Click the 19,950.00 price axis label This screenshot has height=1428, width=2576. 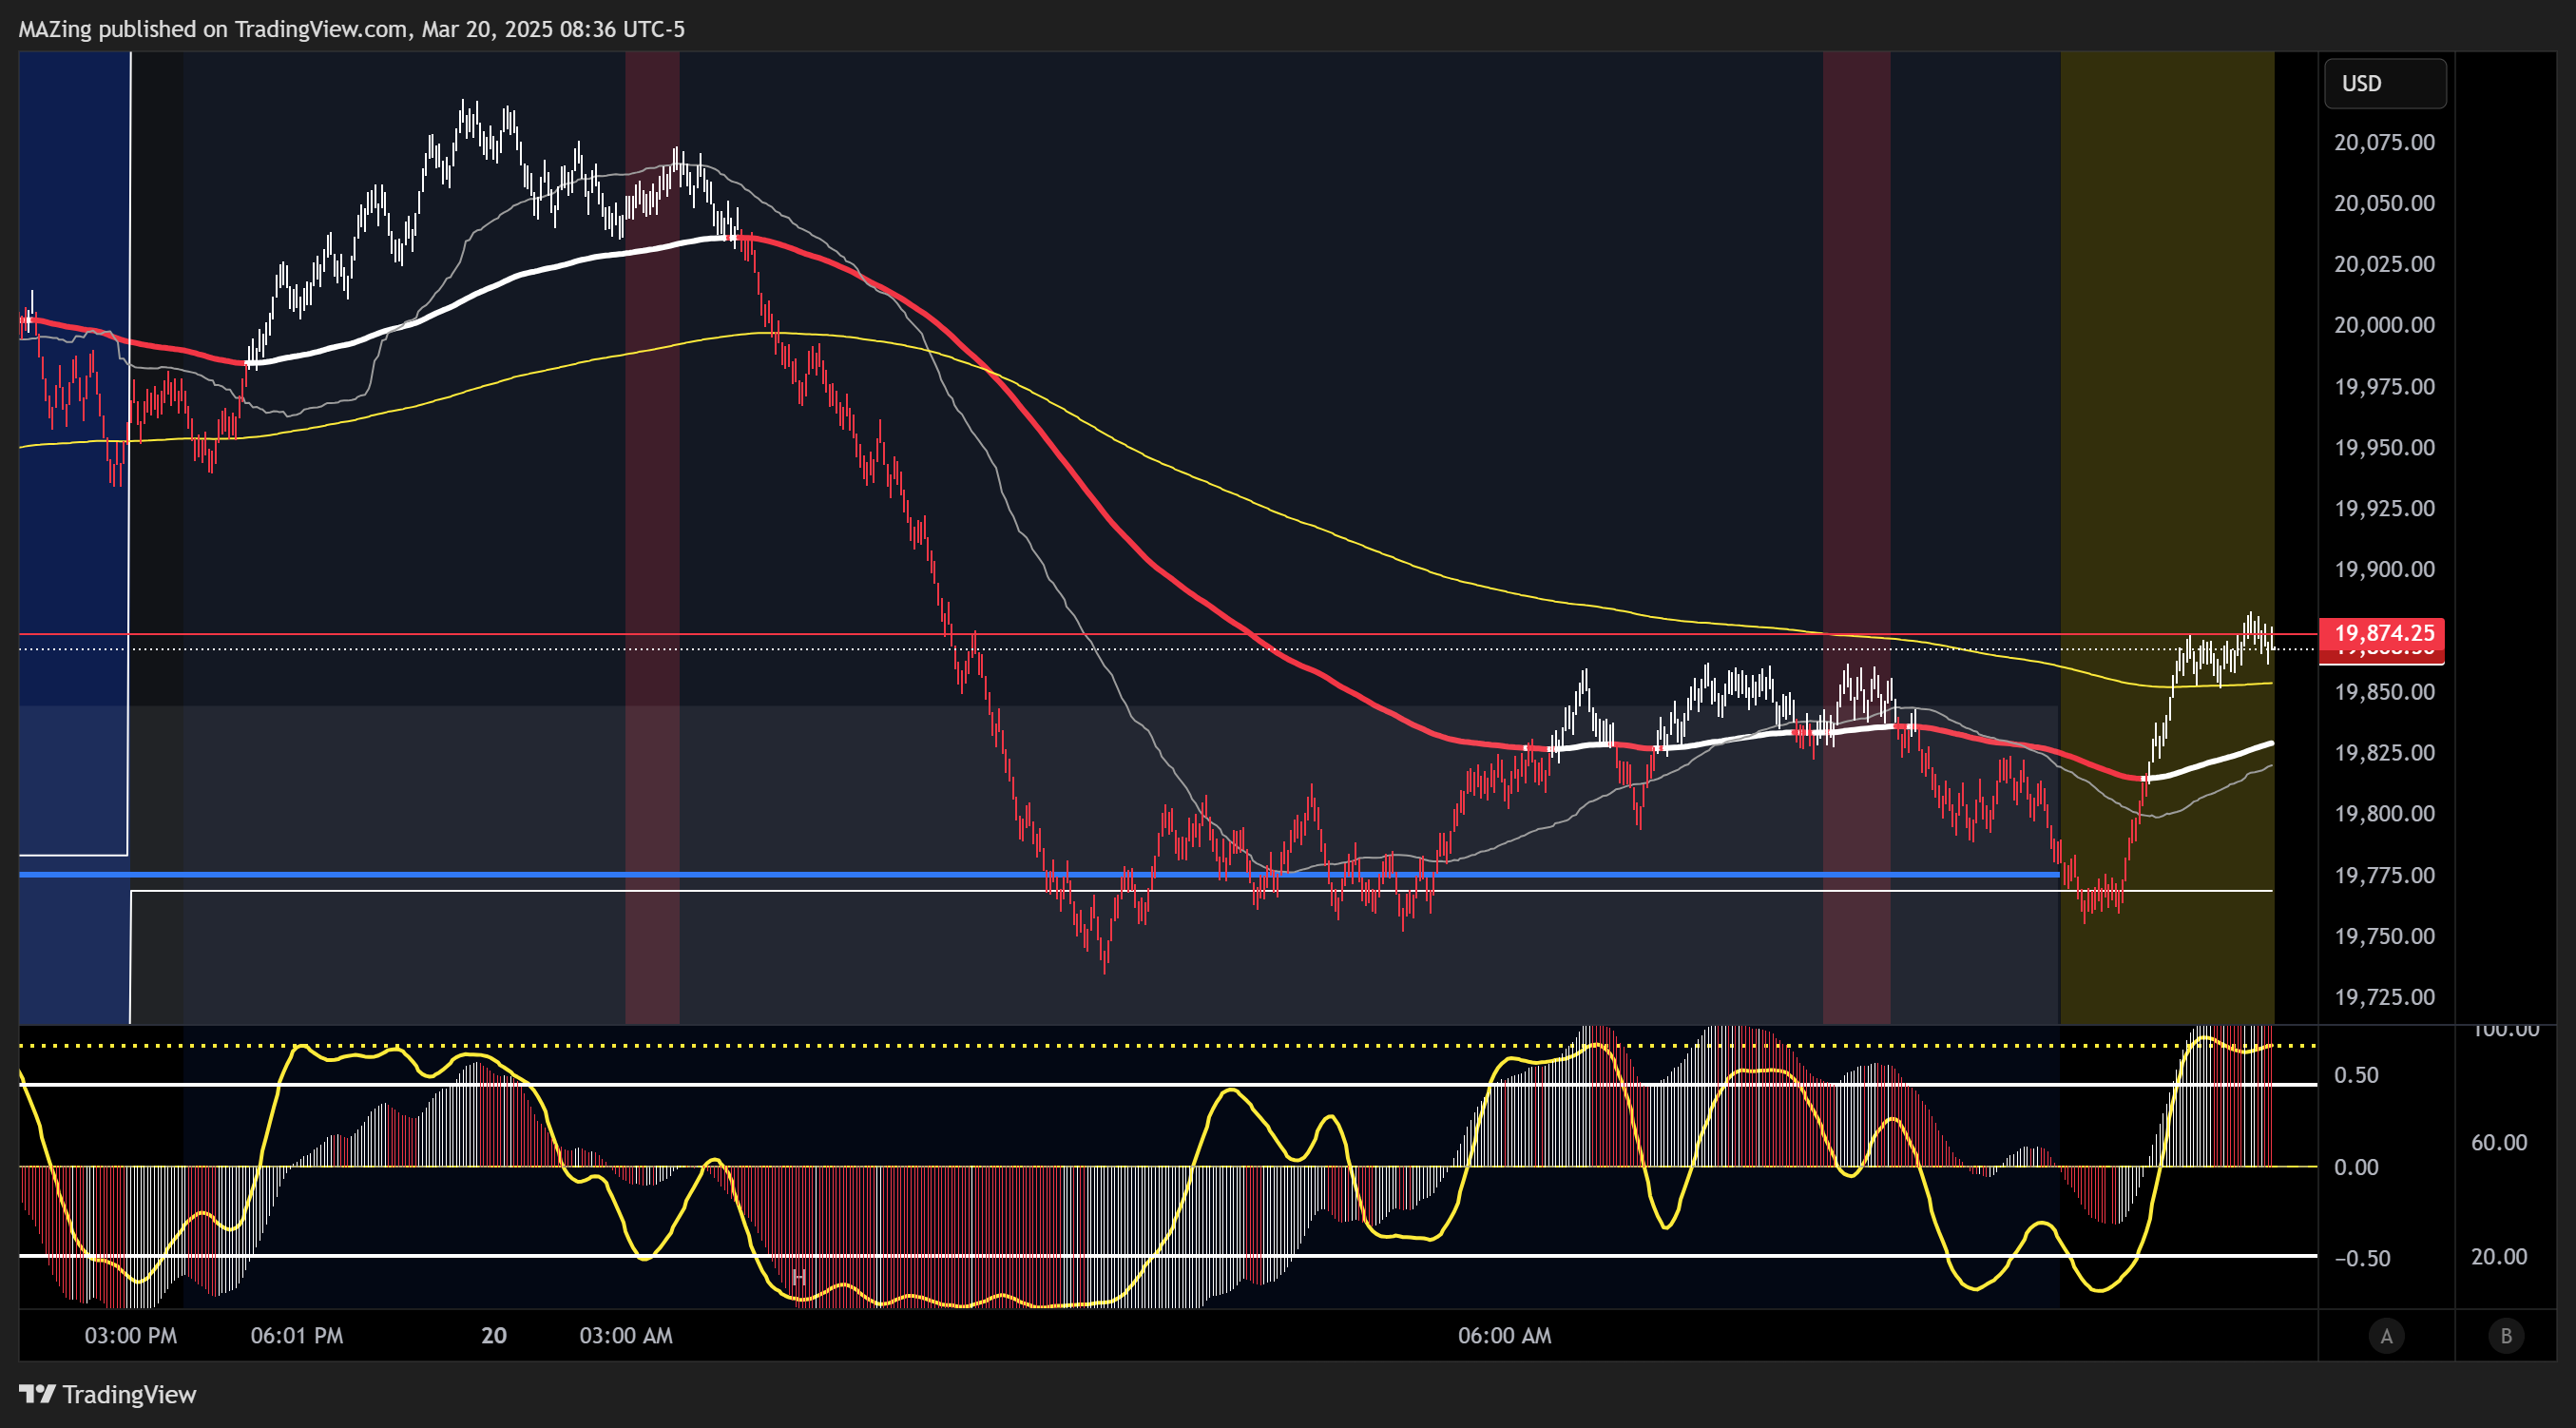click(2384, 448)
